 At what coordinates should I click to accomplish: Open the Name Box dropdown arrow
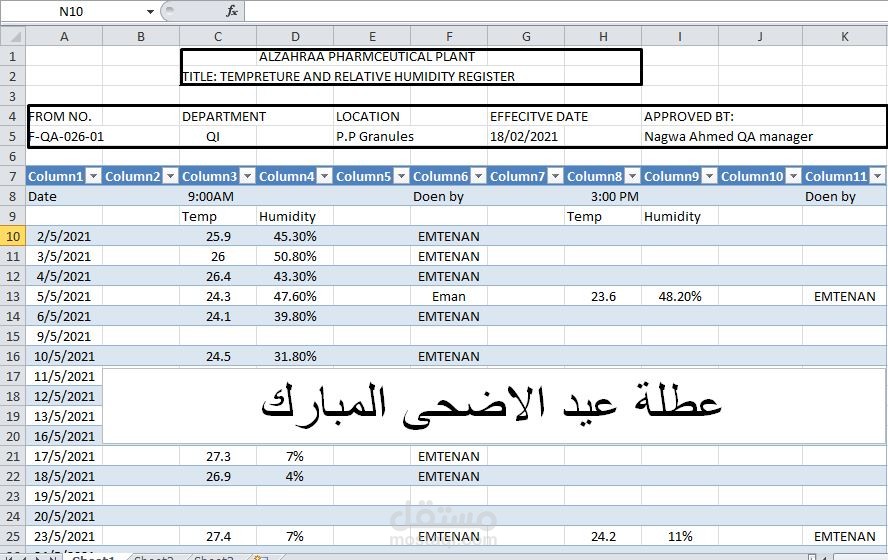(150, 11)
